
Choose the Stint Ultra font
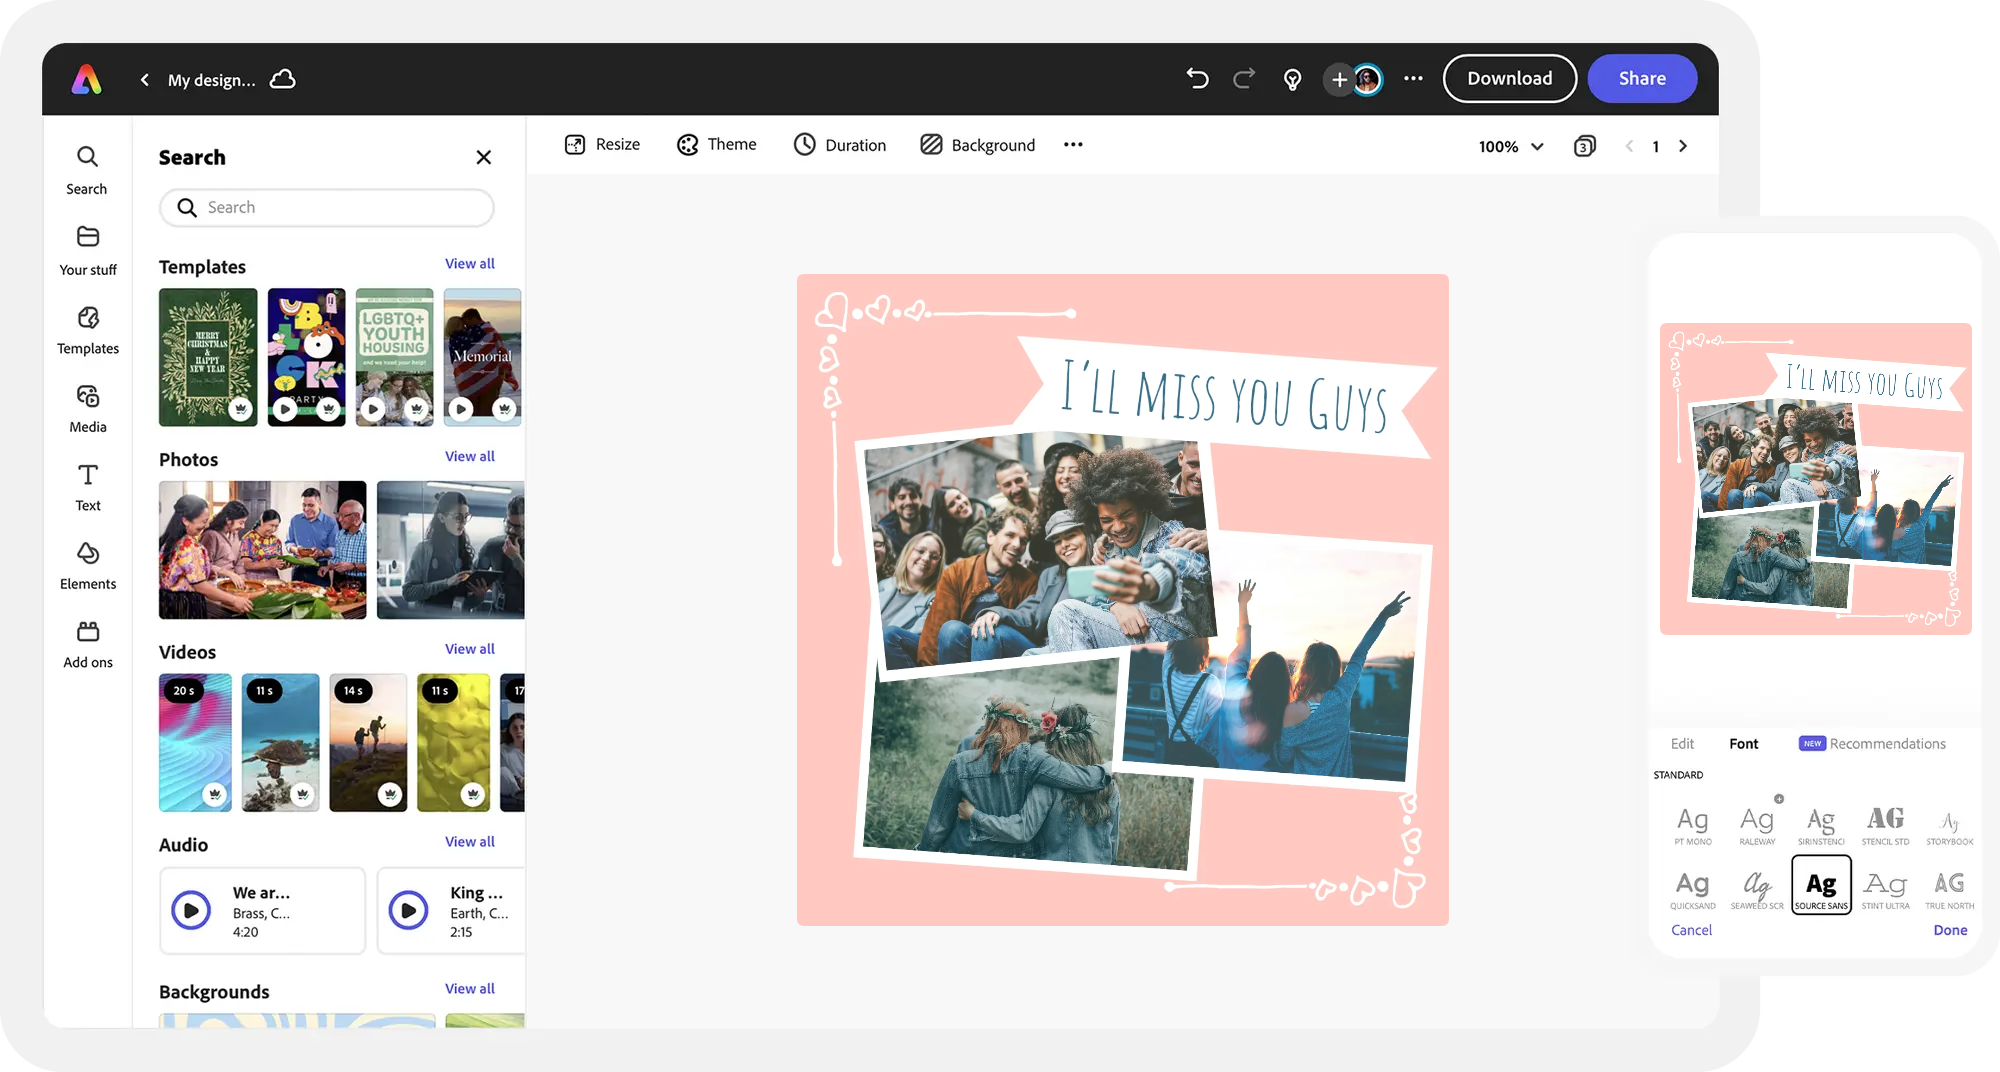click(x=1885, y=890)
